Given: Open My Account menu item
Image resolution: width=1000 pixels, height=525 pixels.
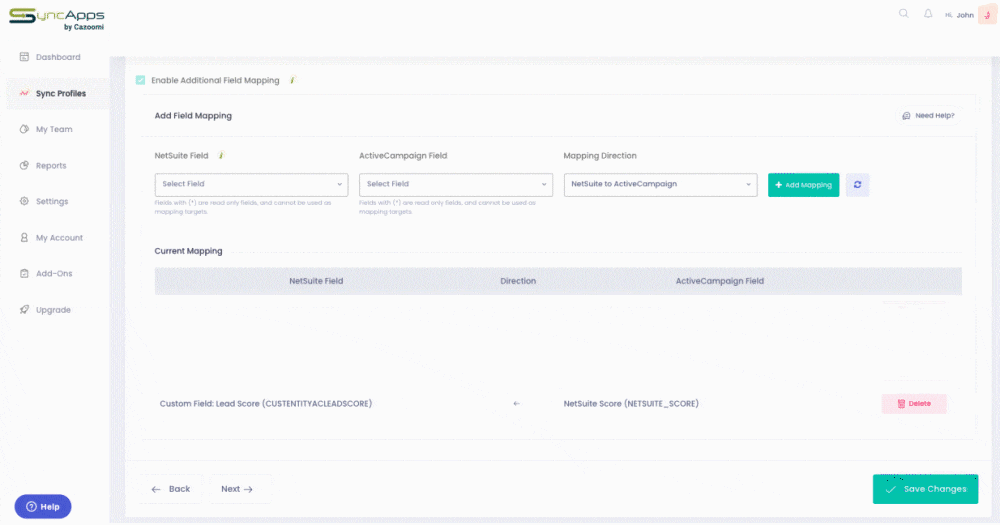Looking at the screenshot, I should click(59, 237).
